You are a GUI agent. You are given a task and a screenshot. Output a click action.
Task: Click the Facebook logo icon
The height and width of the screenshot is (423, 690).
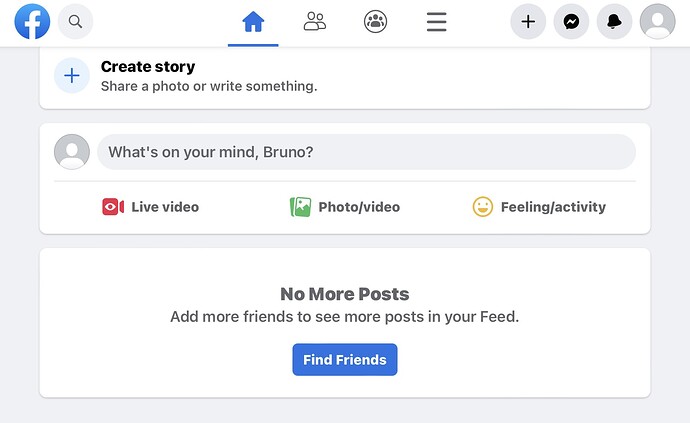pos(32,21)
